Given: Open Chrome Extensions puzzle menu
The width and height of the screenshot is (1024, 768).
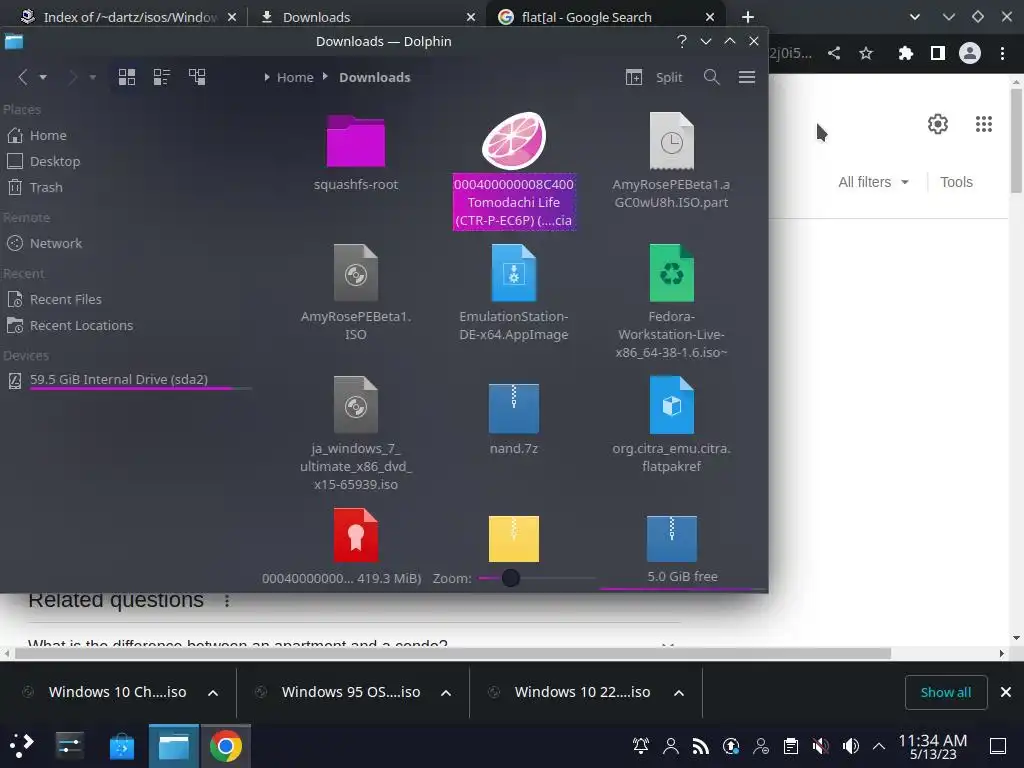Looking at the screenshot, I should (905, 53).
